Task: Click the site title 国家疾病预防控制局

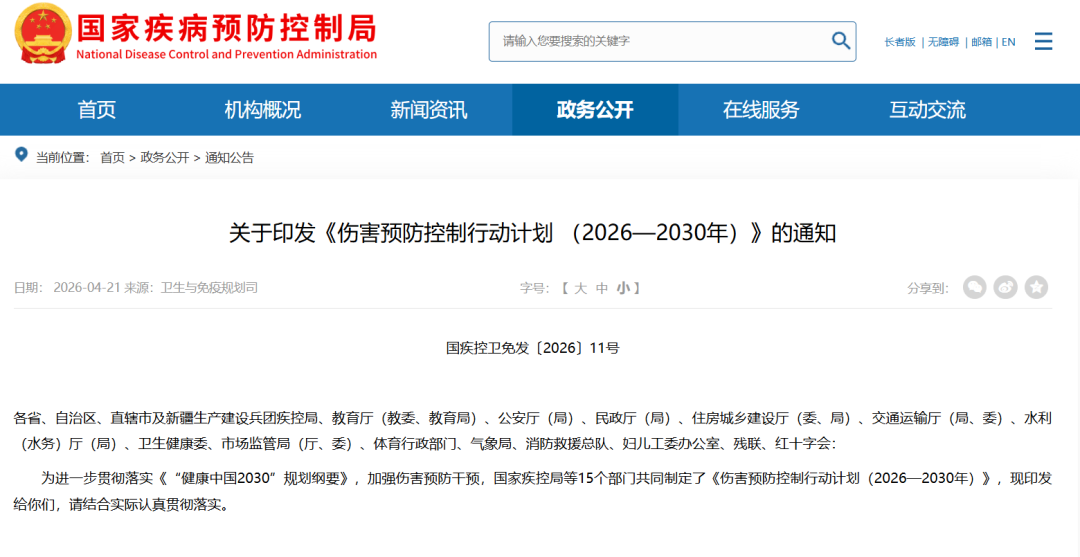Action: 227,28
